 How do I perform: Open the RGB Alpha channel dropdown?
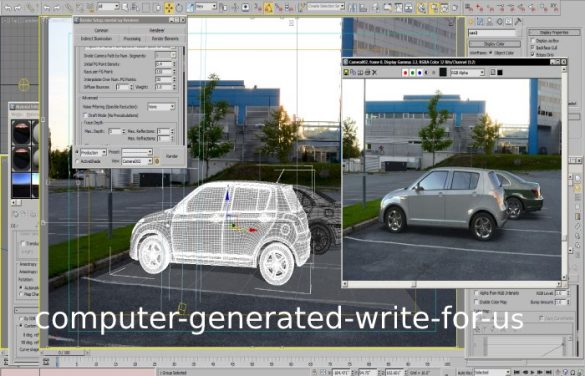[467, 72]
